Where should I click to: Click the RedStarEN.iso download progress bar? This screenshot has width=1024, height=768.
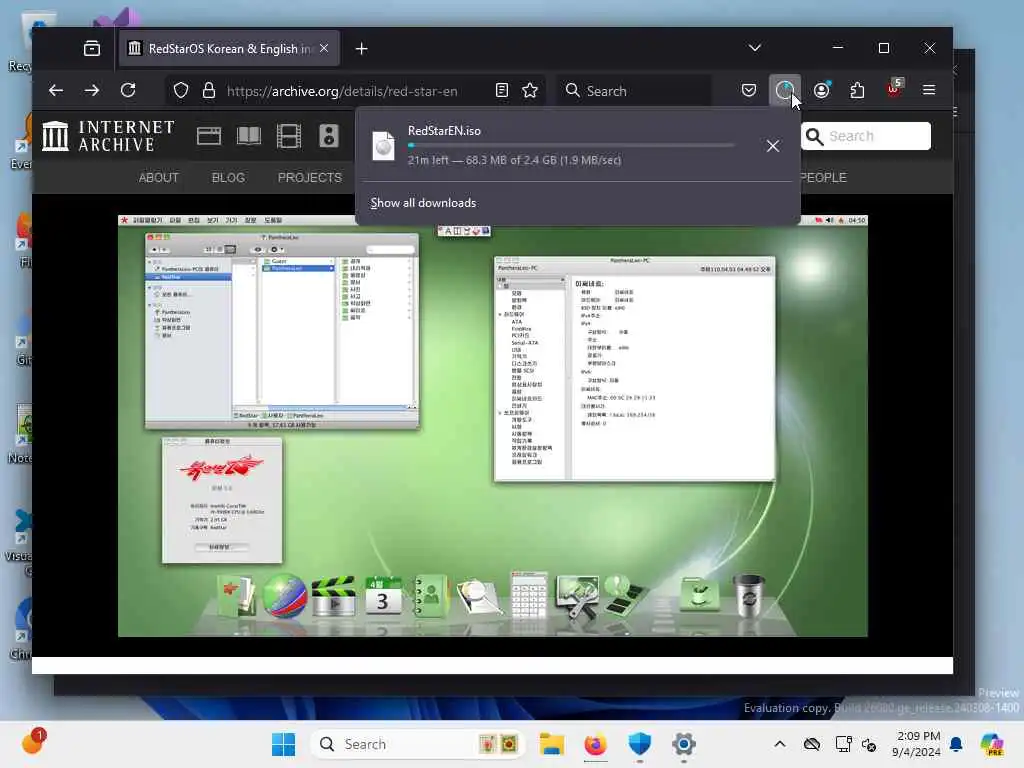571,146
